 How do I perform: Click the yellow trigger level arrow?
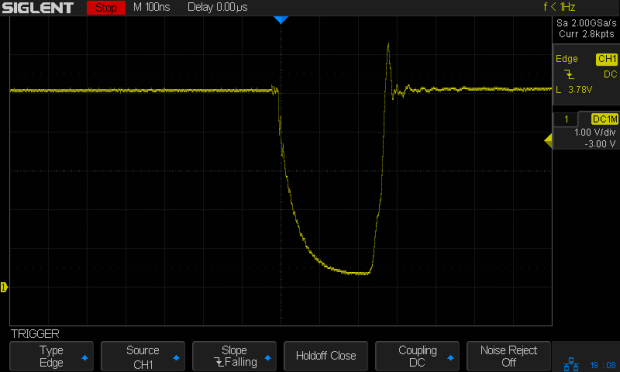[548, 141]
